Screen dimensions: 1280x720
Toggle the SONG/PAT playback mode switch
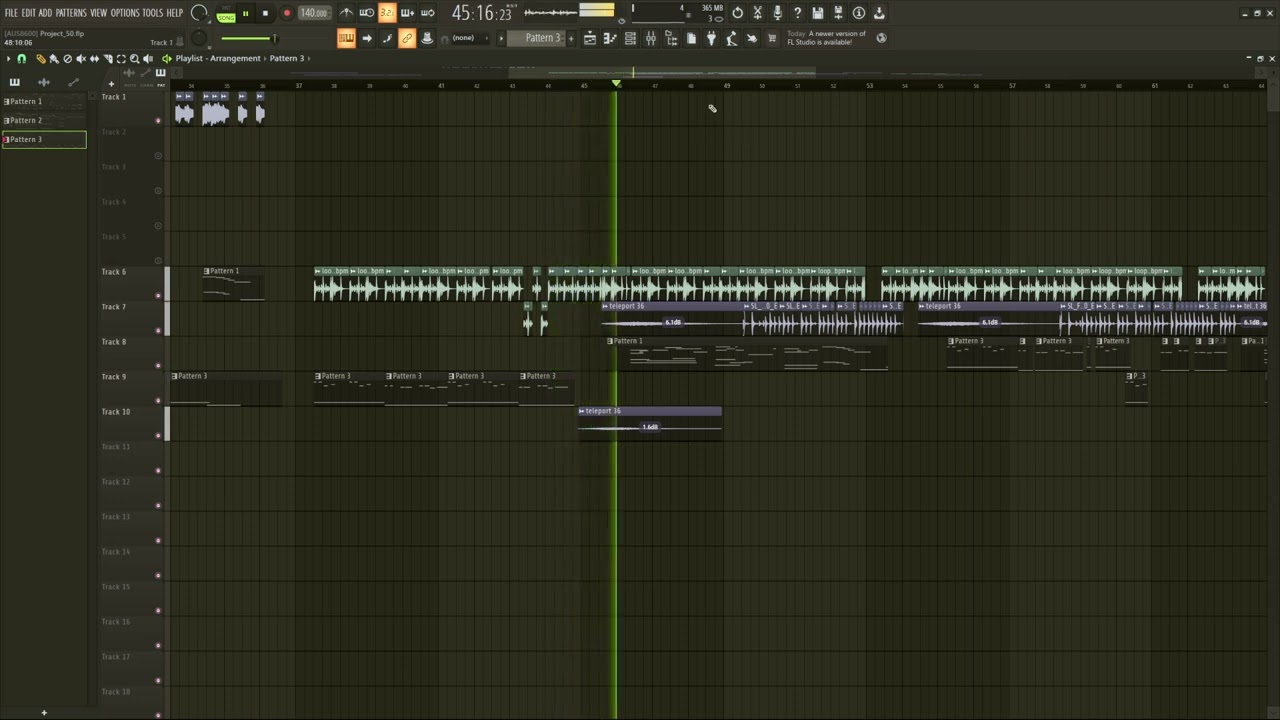tap(226, 14)
